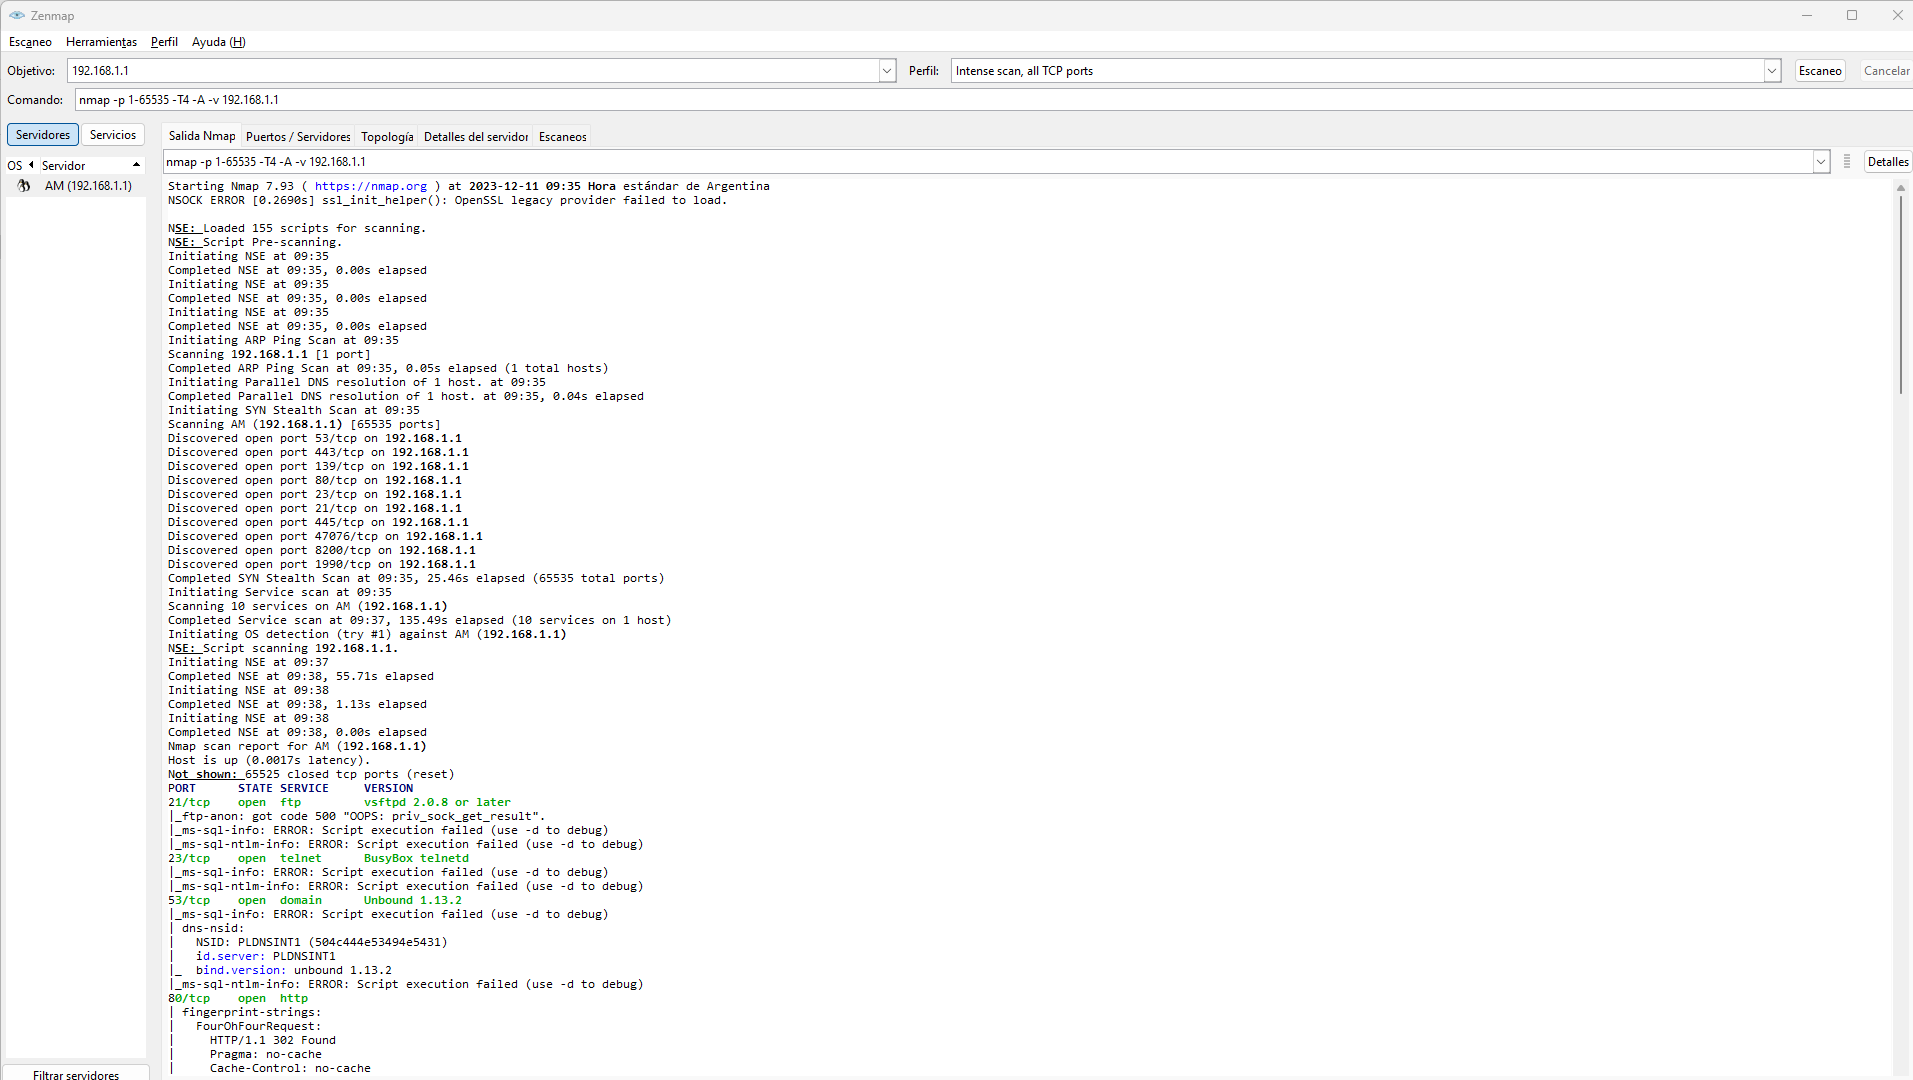Click 'Host is up (0.0017s latency)' line
1913x1080 pixels.
pos(269,760)
